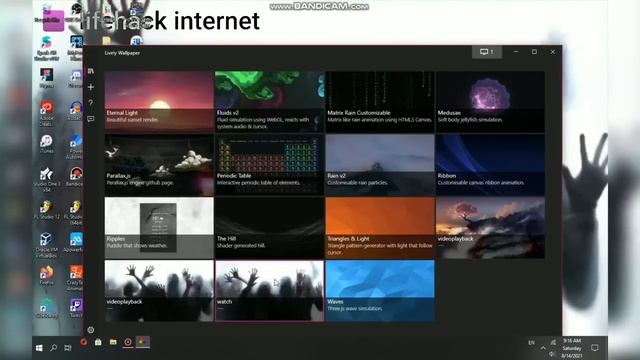Click the FL Studio 12 desktop shortcut
Viewport: 640px width, 360px height.
pyautogui.click(x=47, y=210)
